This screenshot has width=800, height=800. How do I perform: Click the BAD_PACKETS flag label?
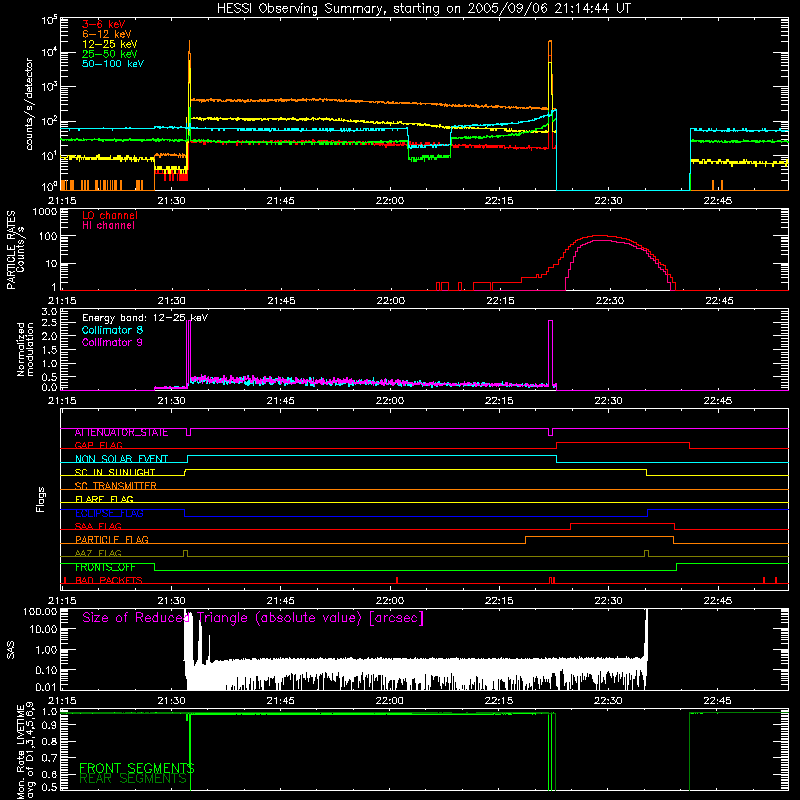click(x=109, y=581)
